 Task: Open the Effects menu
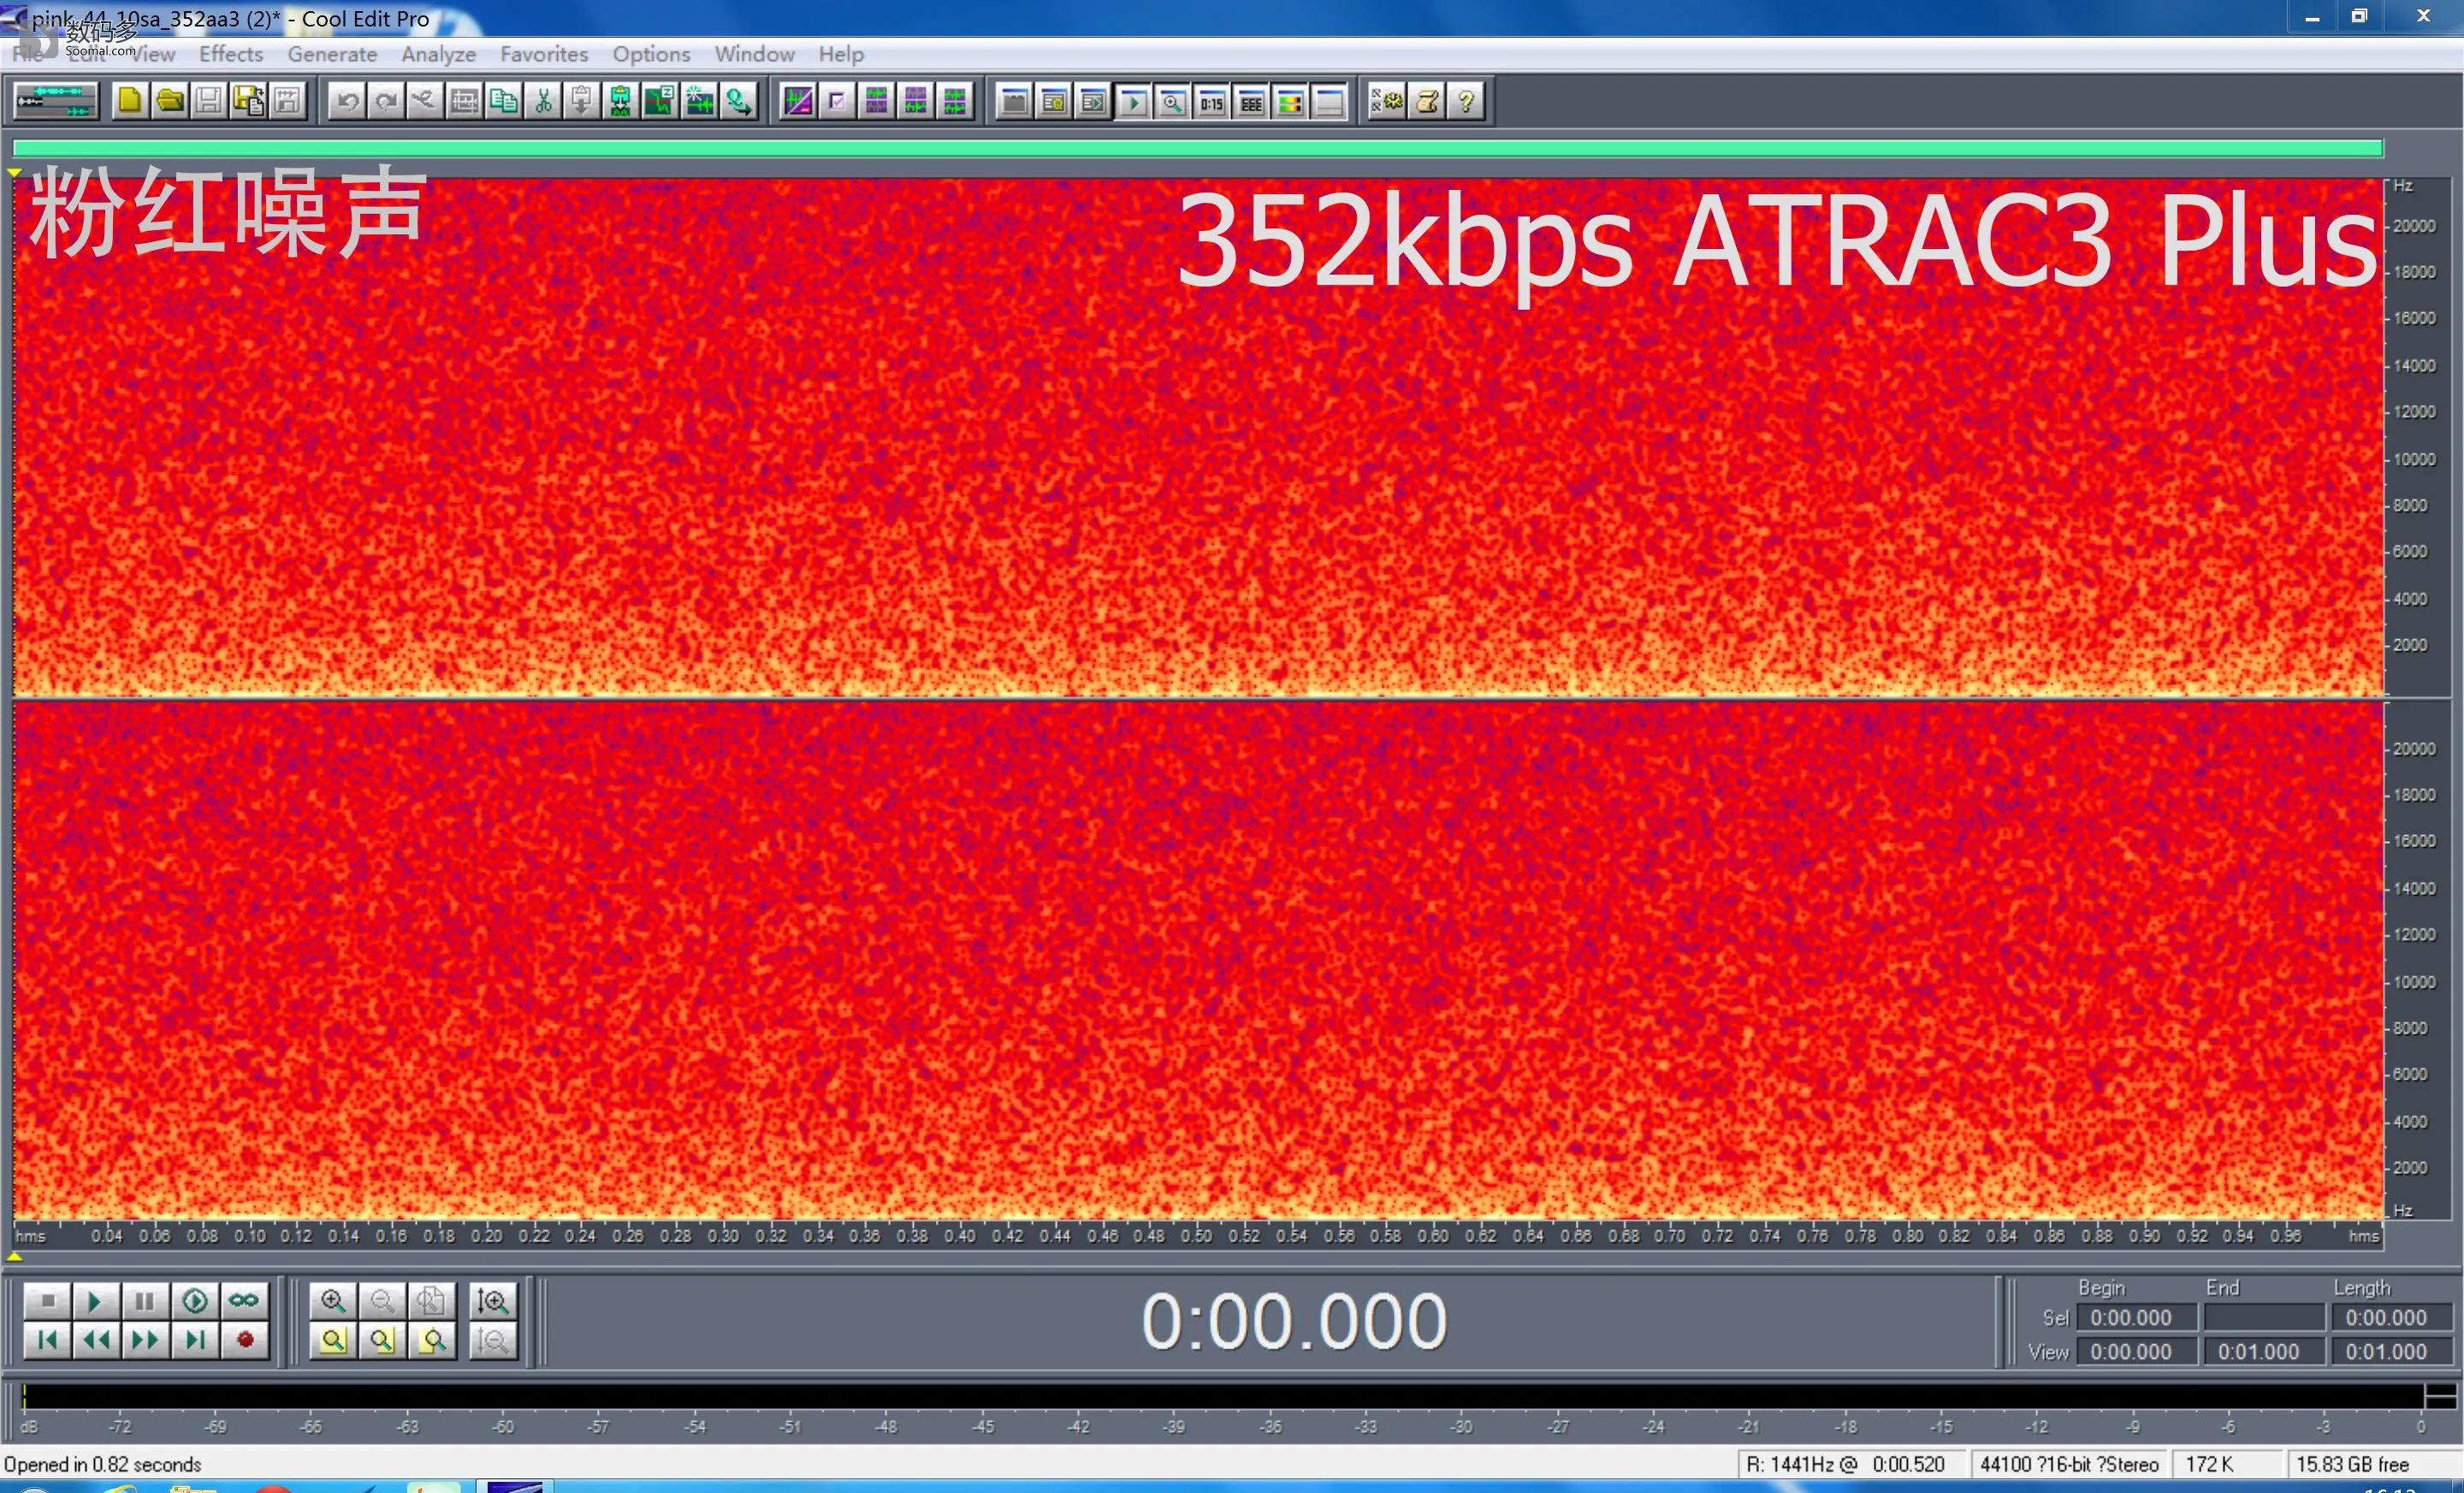point(231,54)
